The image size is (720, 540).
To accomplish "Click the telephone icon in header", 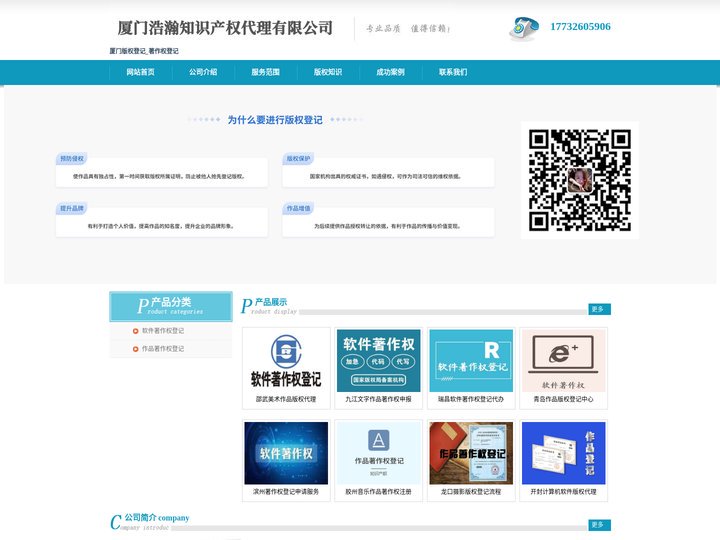I will click(523, 28).
